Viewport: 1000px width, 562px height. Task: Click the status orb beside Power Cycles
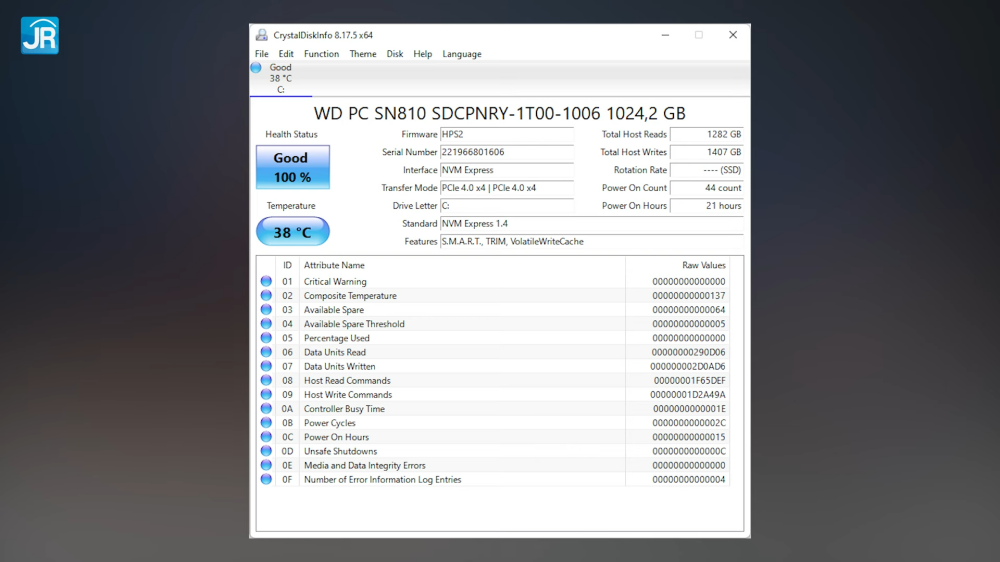coord(266,423)
